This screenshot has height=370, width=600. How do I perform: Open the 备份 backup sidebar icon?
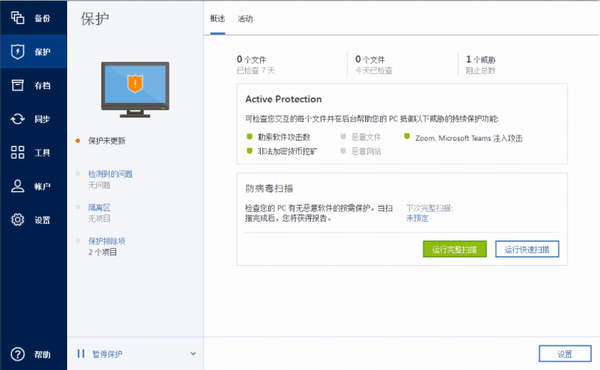coord(18,18)
